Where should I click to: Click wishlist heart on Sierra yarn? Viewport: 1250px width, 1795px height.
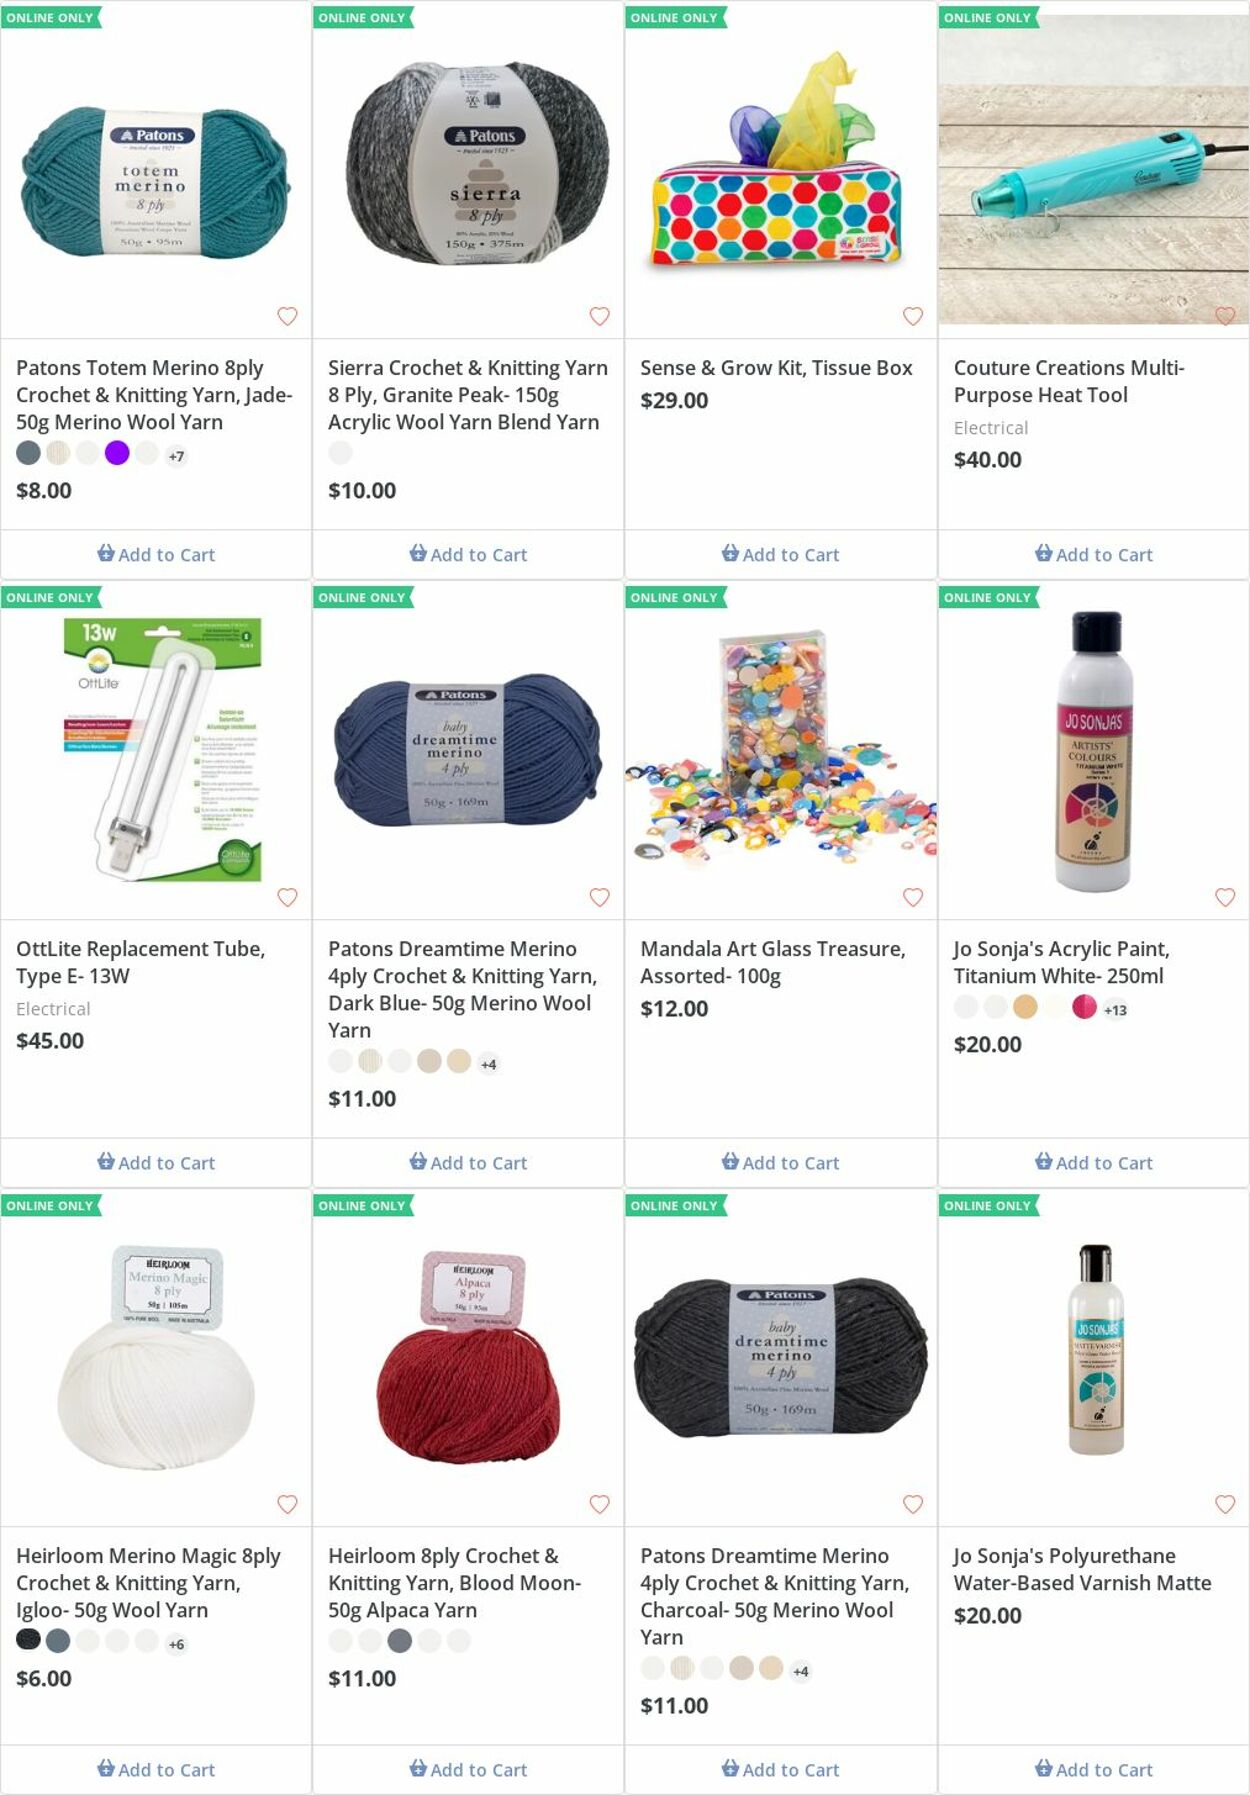[x=599, y=316]
